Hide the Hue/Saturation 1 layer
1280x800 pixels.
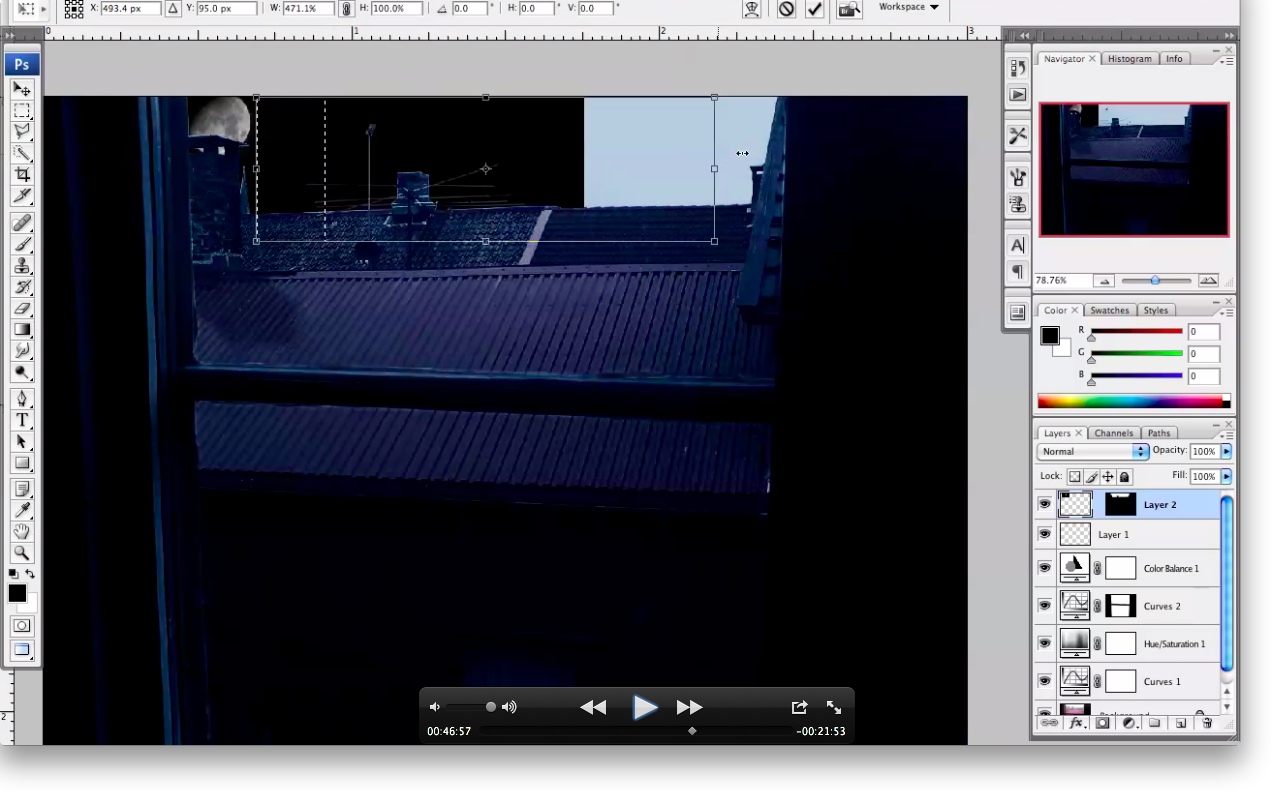click(1045, 643)
